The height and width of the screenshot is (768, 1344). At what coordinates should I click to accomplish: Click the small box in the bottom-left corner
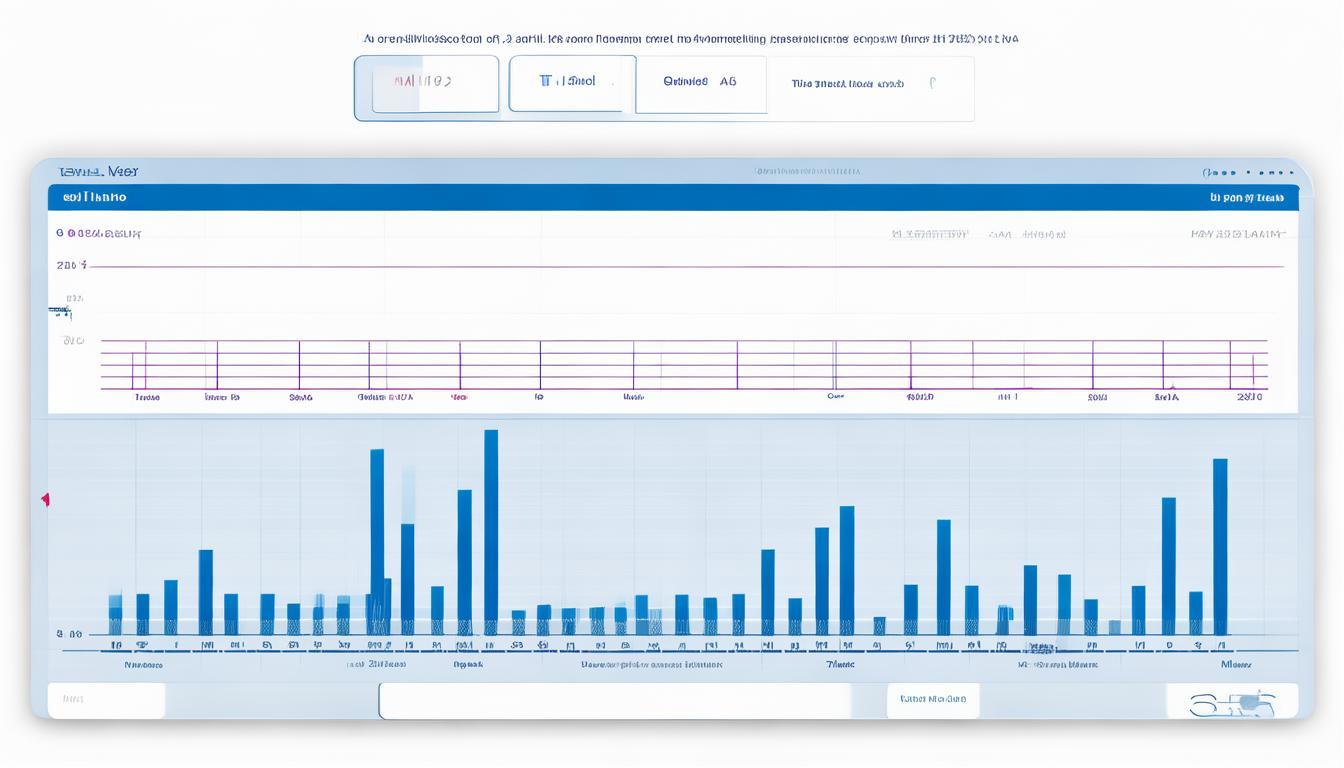pyautogui.click(x=106, y=700)
